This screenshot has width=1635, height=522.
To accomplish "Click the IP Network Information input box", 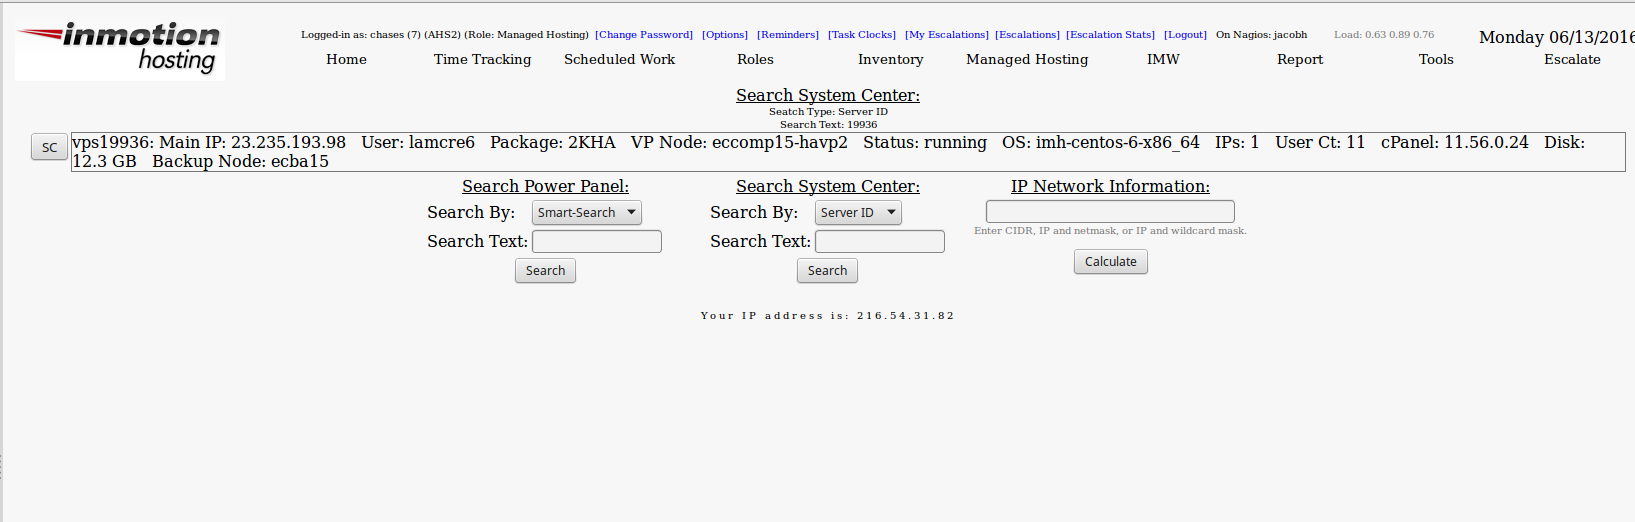I will [x=1110, y=212].
